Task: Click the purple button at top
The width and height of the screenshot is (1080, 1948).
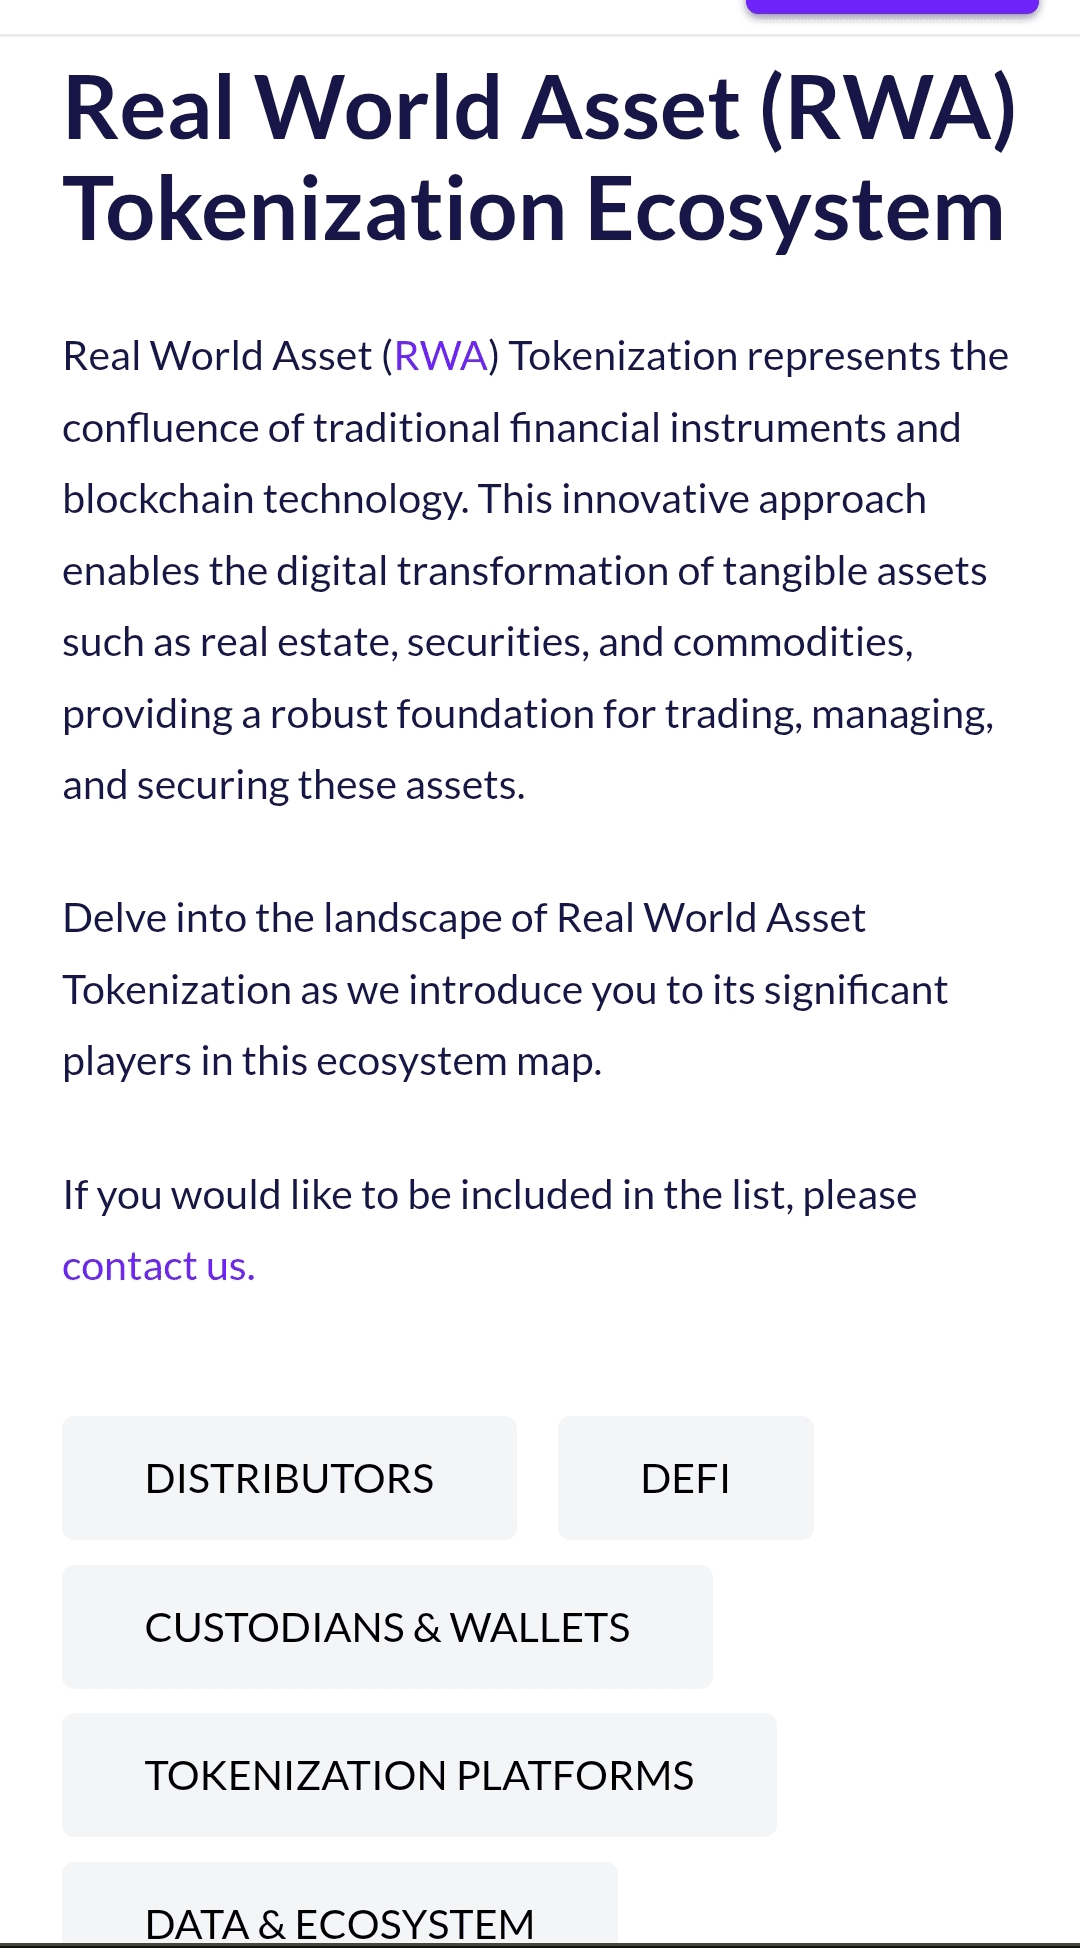Action: tap(891, 6)
